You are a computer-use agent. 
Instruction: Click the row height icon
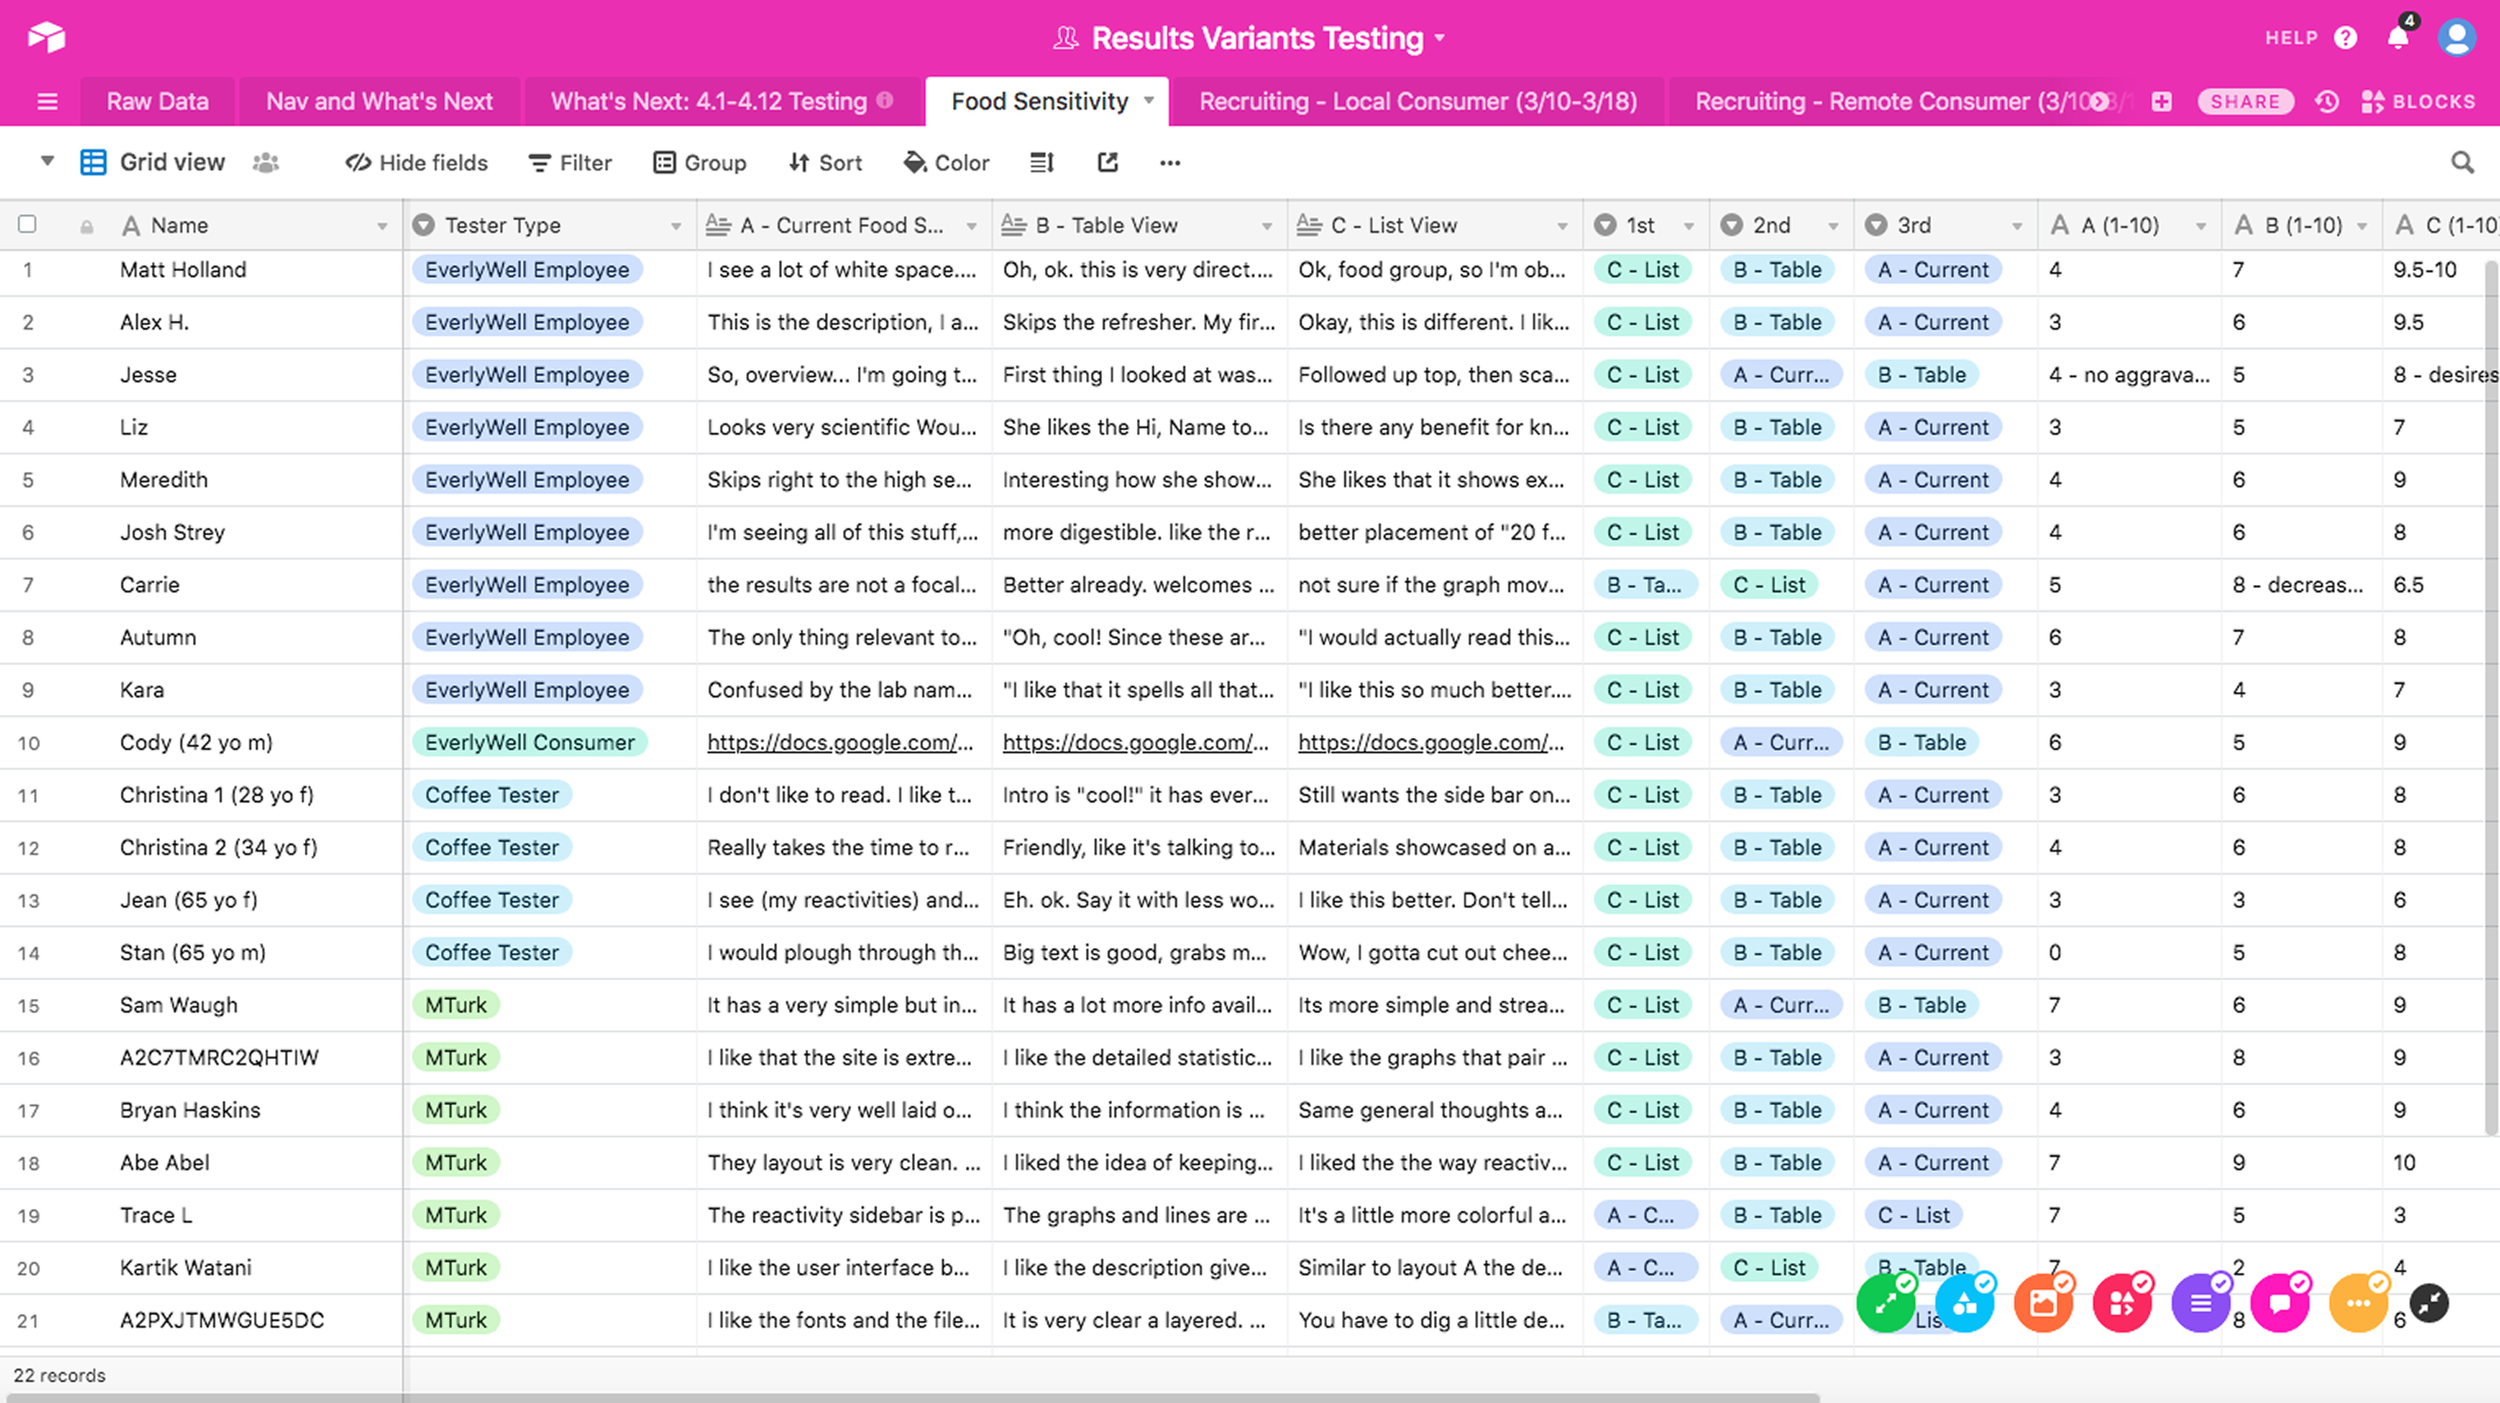point(1042,162)
